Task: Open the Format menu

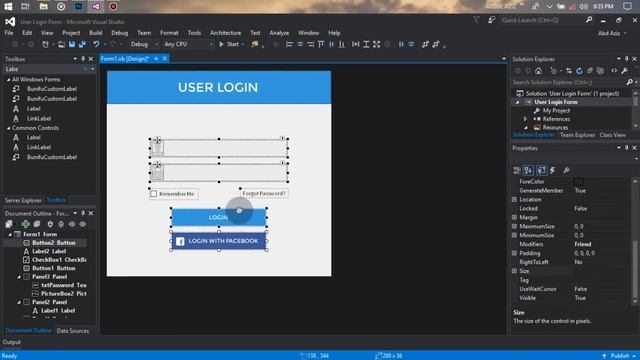Action: [169, 33]
